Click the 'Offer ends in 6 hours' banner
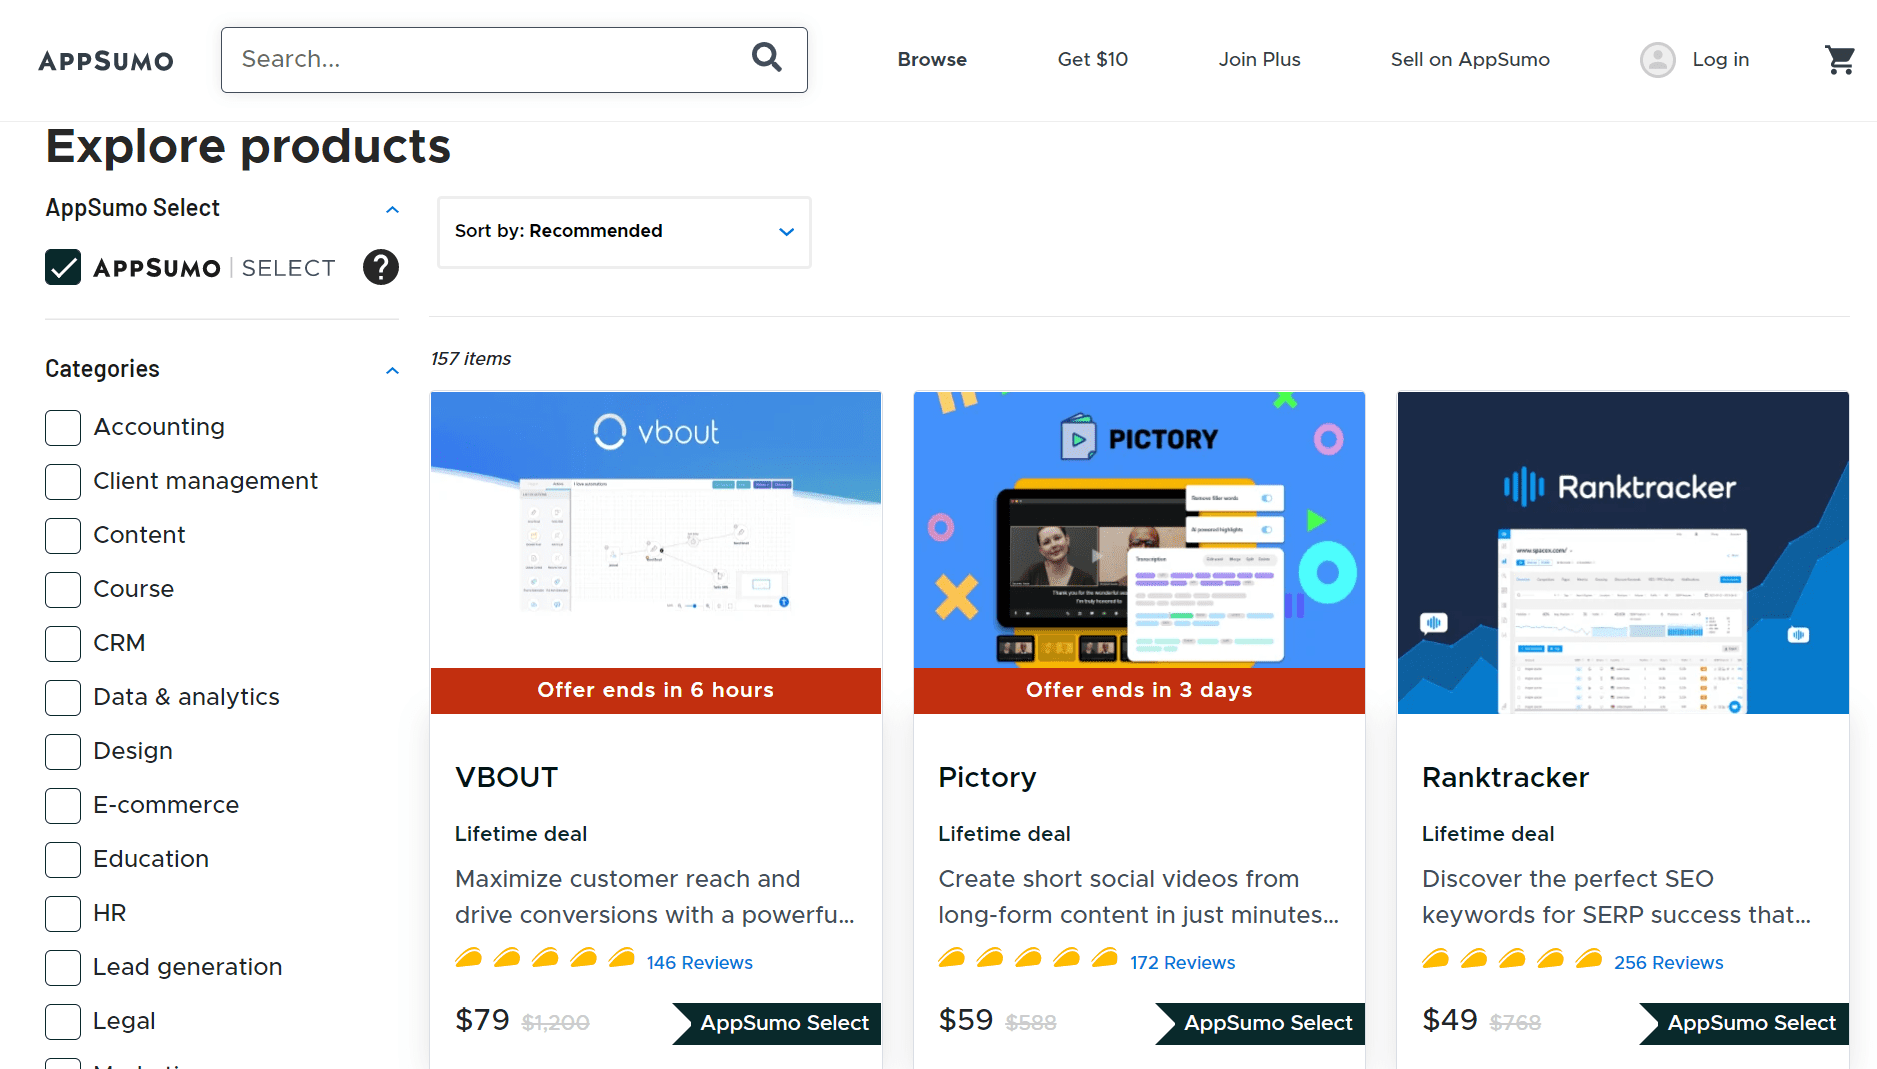This screenshot has height=1069, width=1877. pos(656,690)
